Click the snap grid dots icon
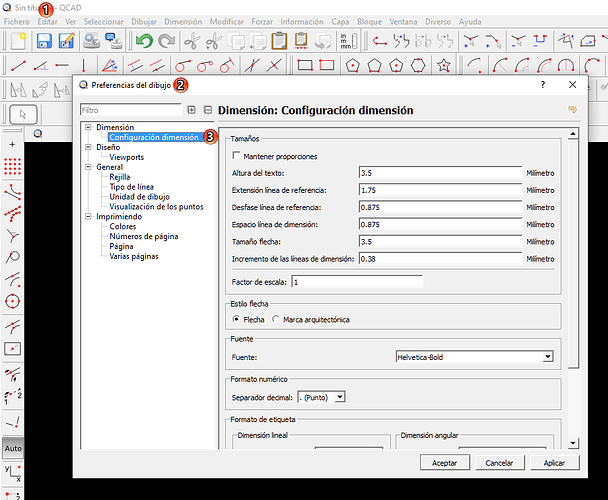608x500 pixels. [x=13, y=165]
